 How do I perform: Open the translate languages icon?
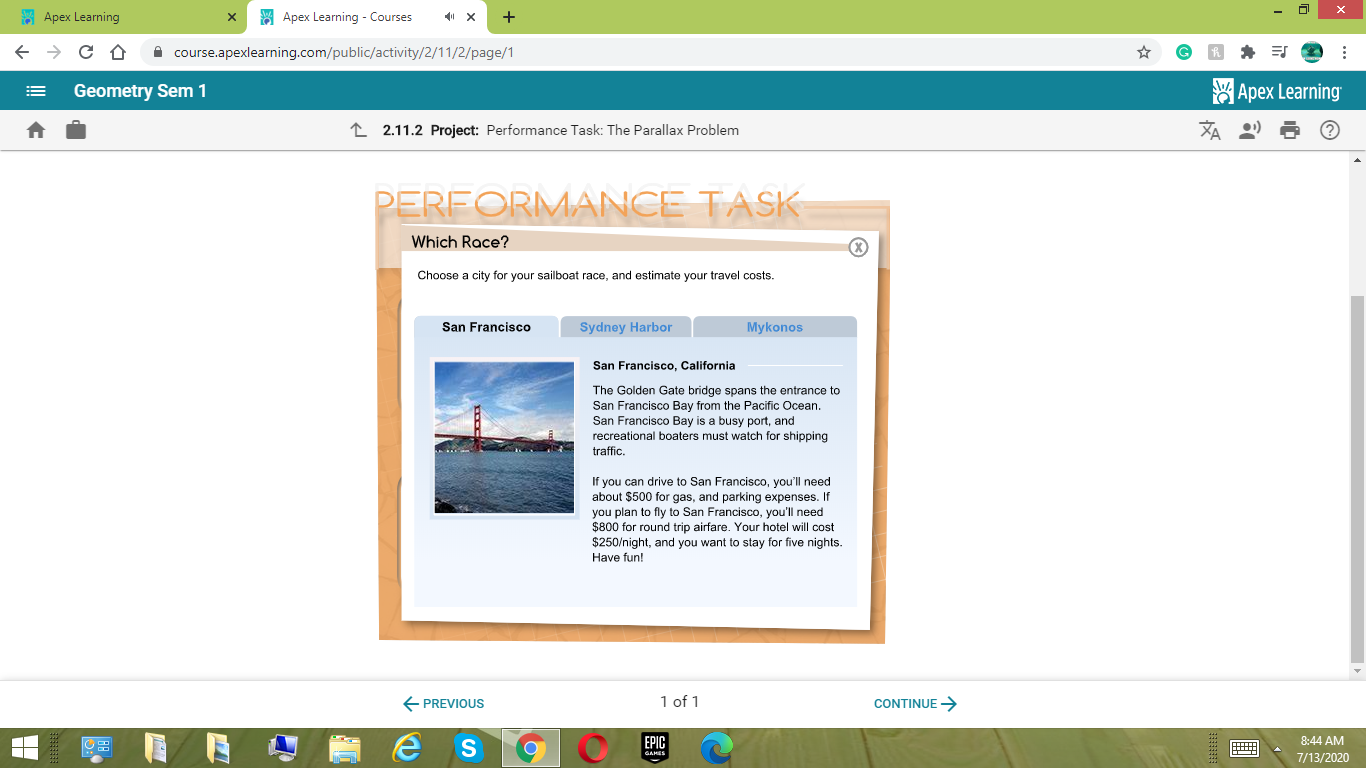click(x=1210, y=130)
